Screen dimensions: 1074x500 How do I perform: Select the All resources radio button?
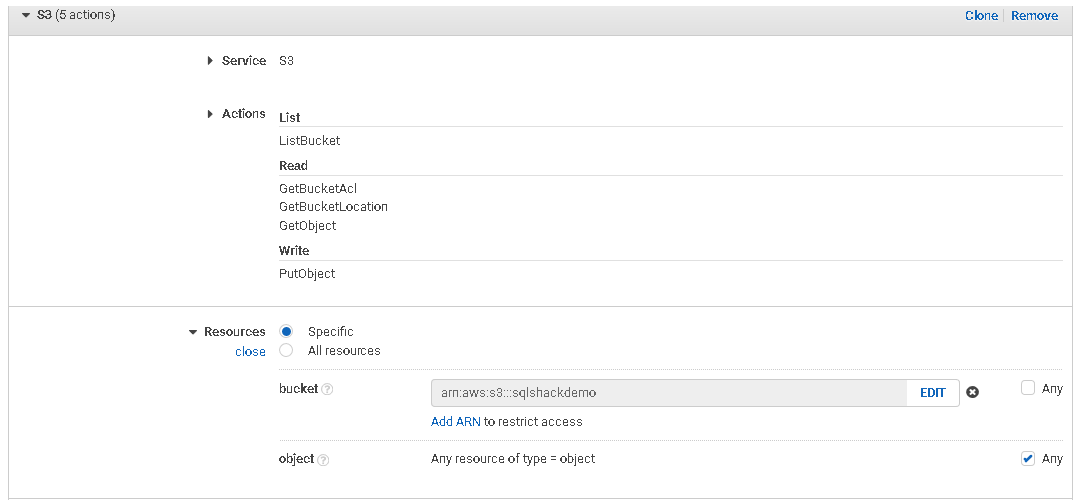tap(286, 350)
